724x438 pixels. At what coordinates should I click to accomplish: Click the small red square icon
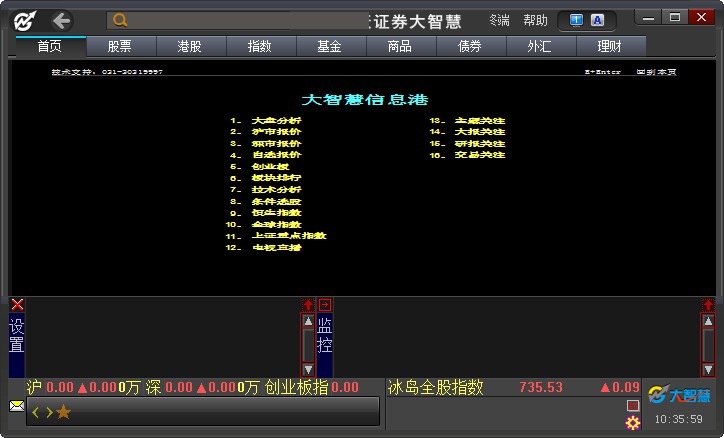[633, 405]
